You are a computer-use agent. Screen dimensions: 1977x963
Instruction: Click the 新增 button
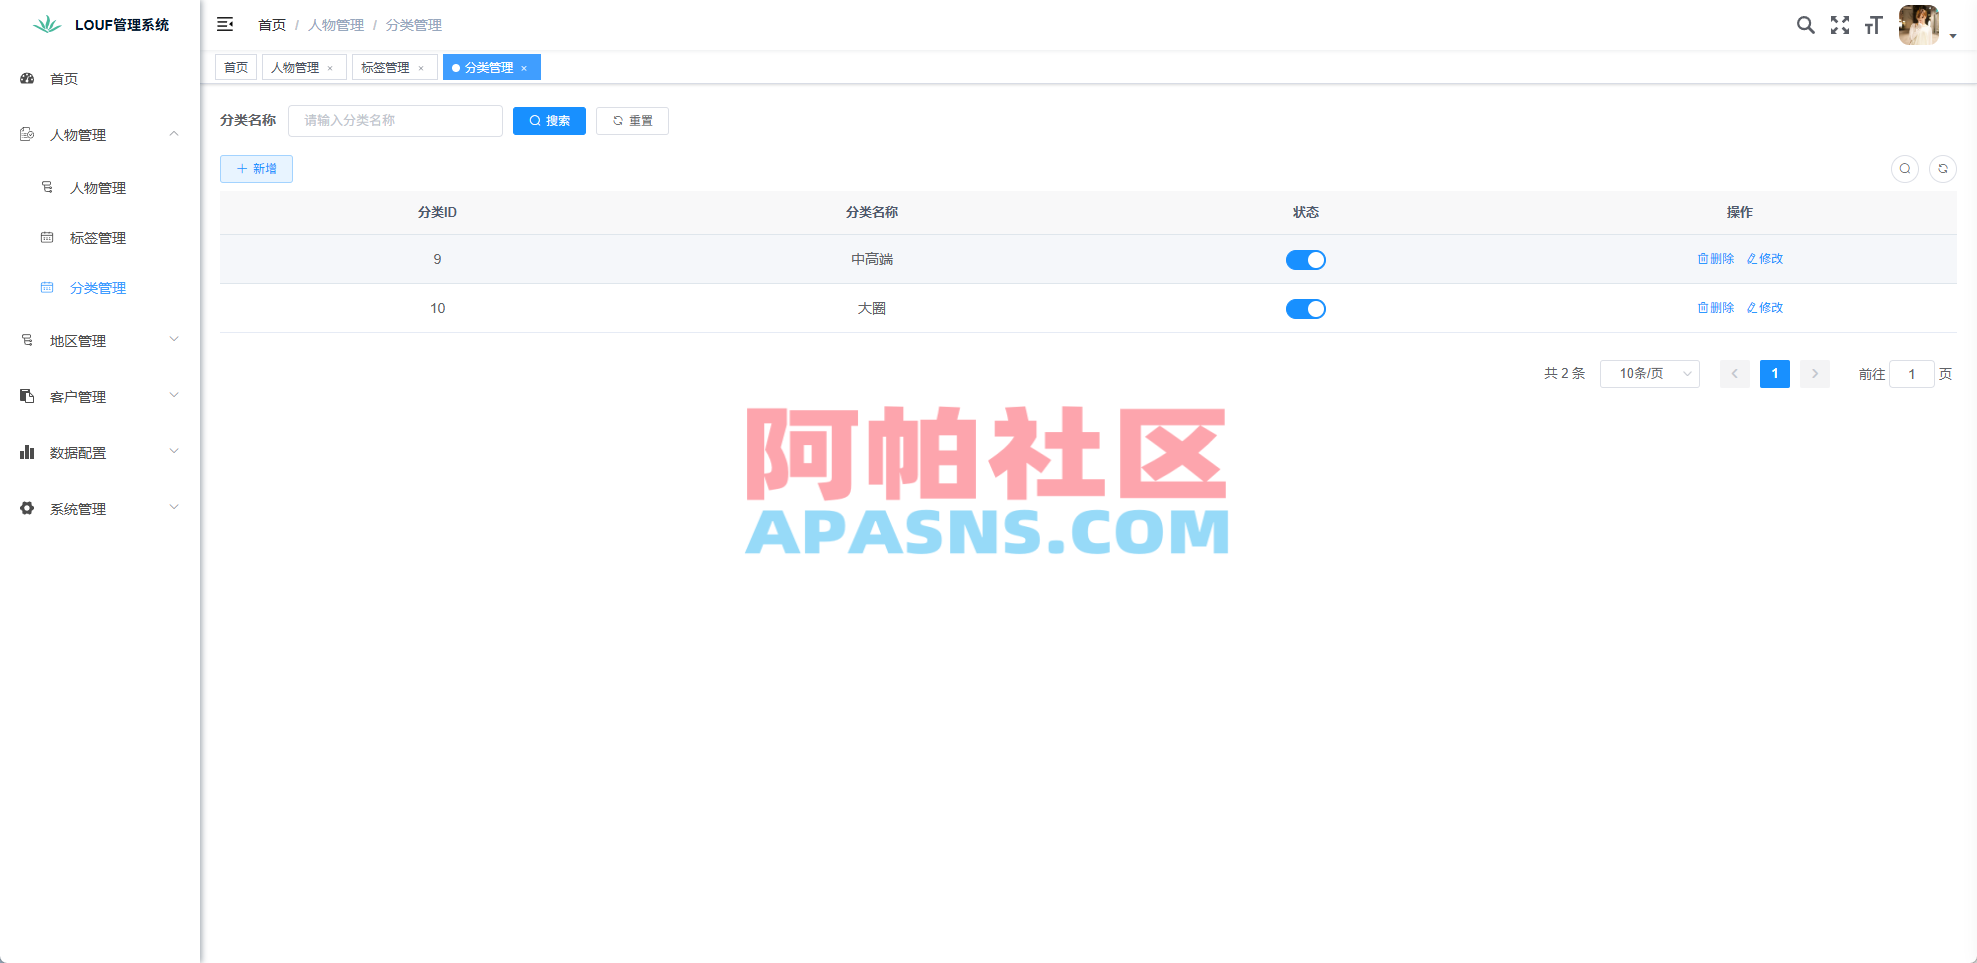click(256, 169)
